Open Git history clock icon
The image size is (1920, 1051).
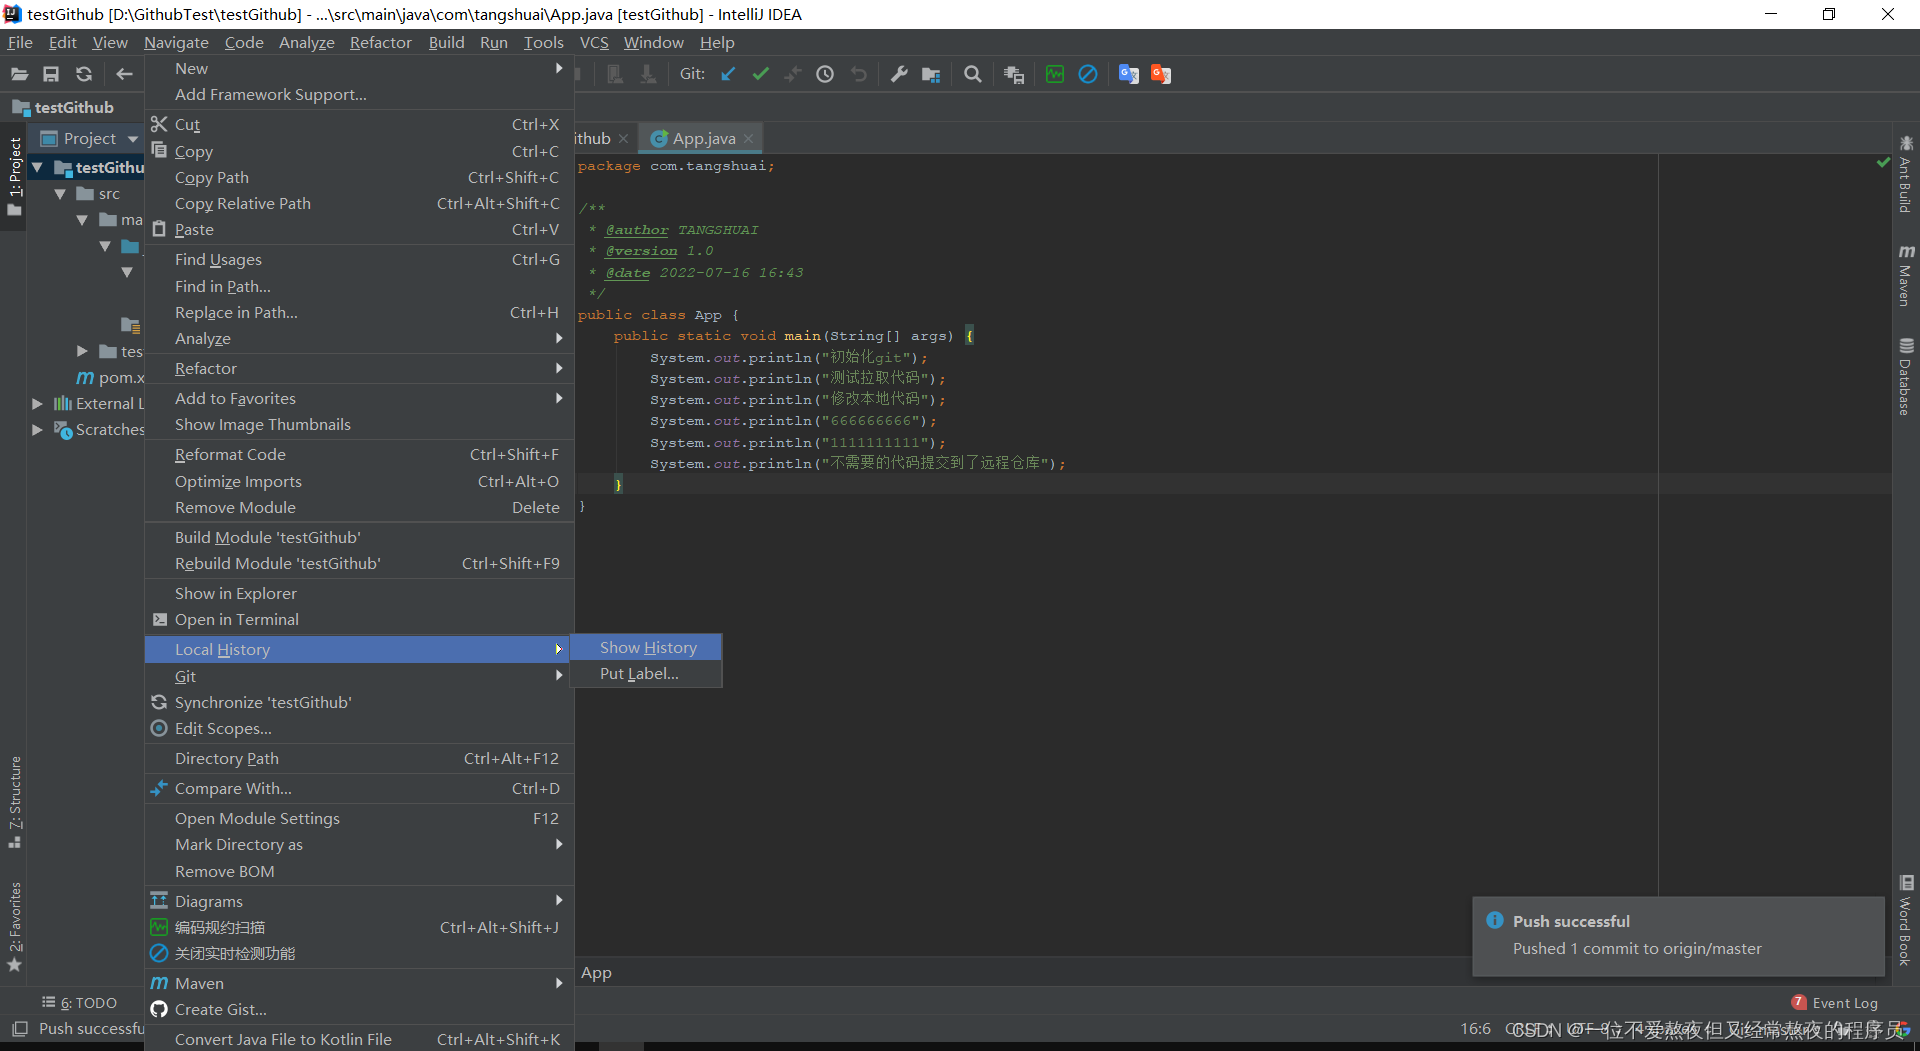825,74
